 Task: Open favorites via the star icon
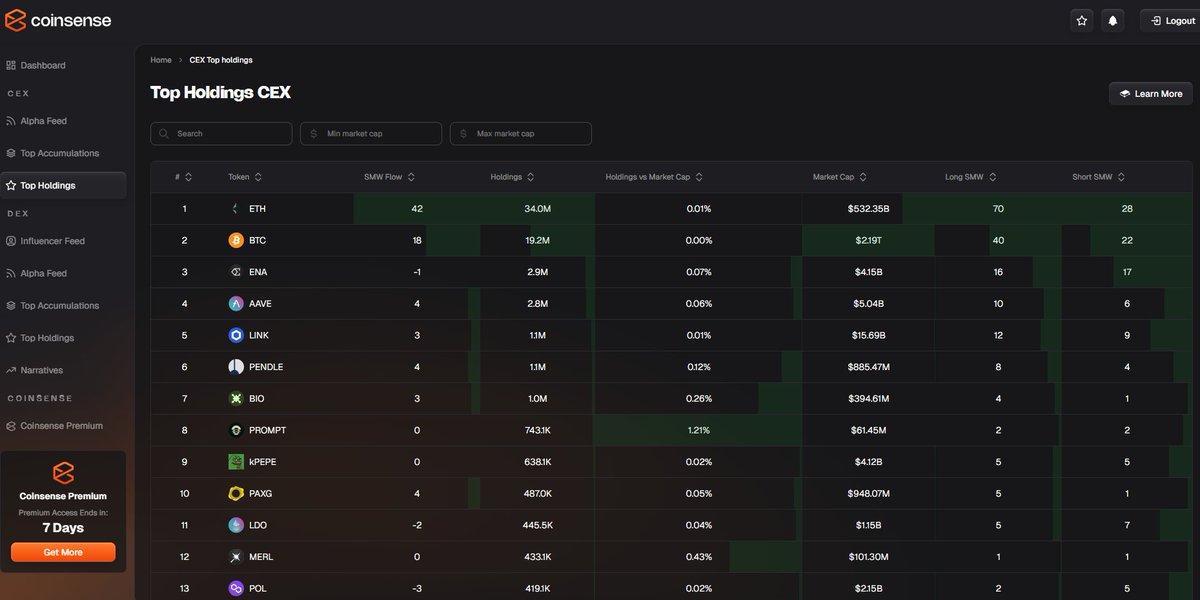(x=1081, y=20)
